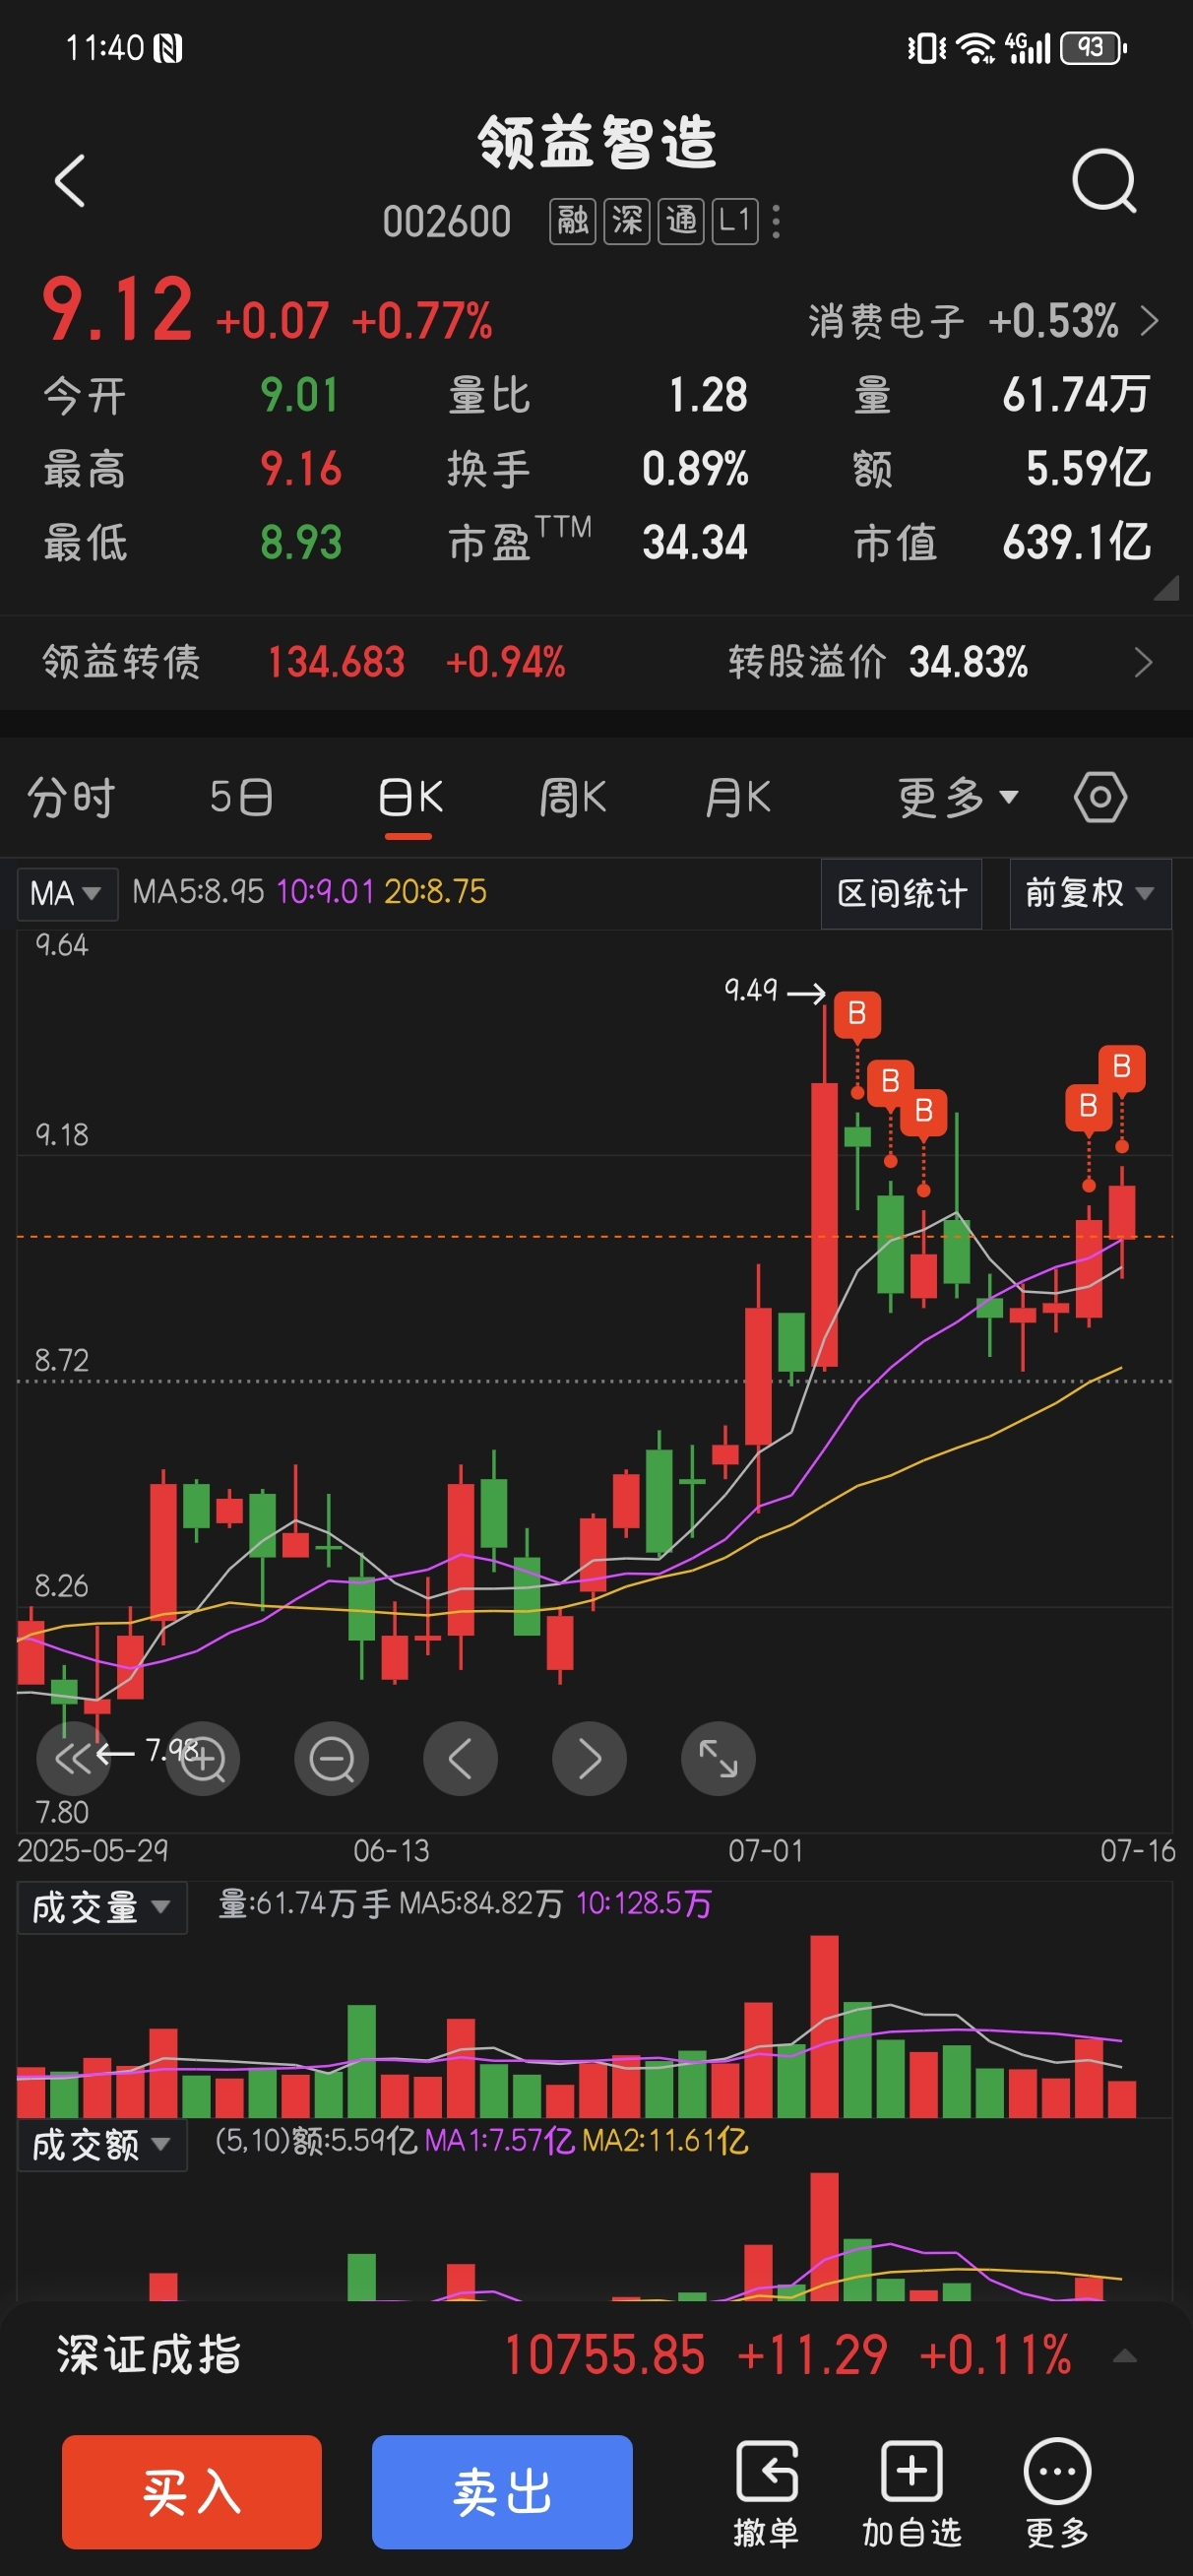The height and width of the screenshot is (2576, 1193).
Task: Open 区间统计 range statistics
Action: click(901, 893)
